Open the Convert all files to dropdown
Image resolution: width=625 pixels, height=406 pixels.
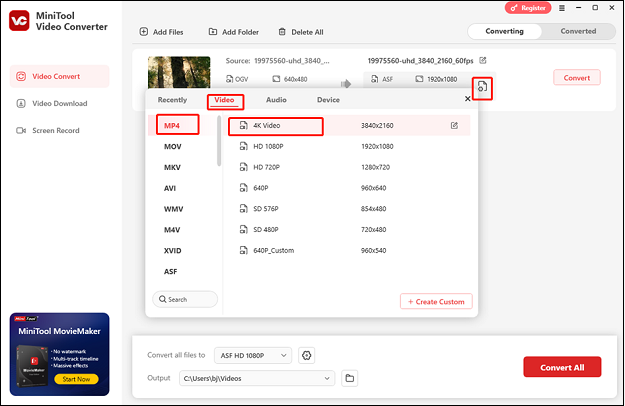point(253,355)
